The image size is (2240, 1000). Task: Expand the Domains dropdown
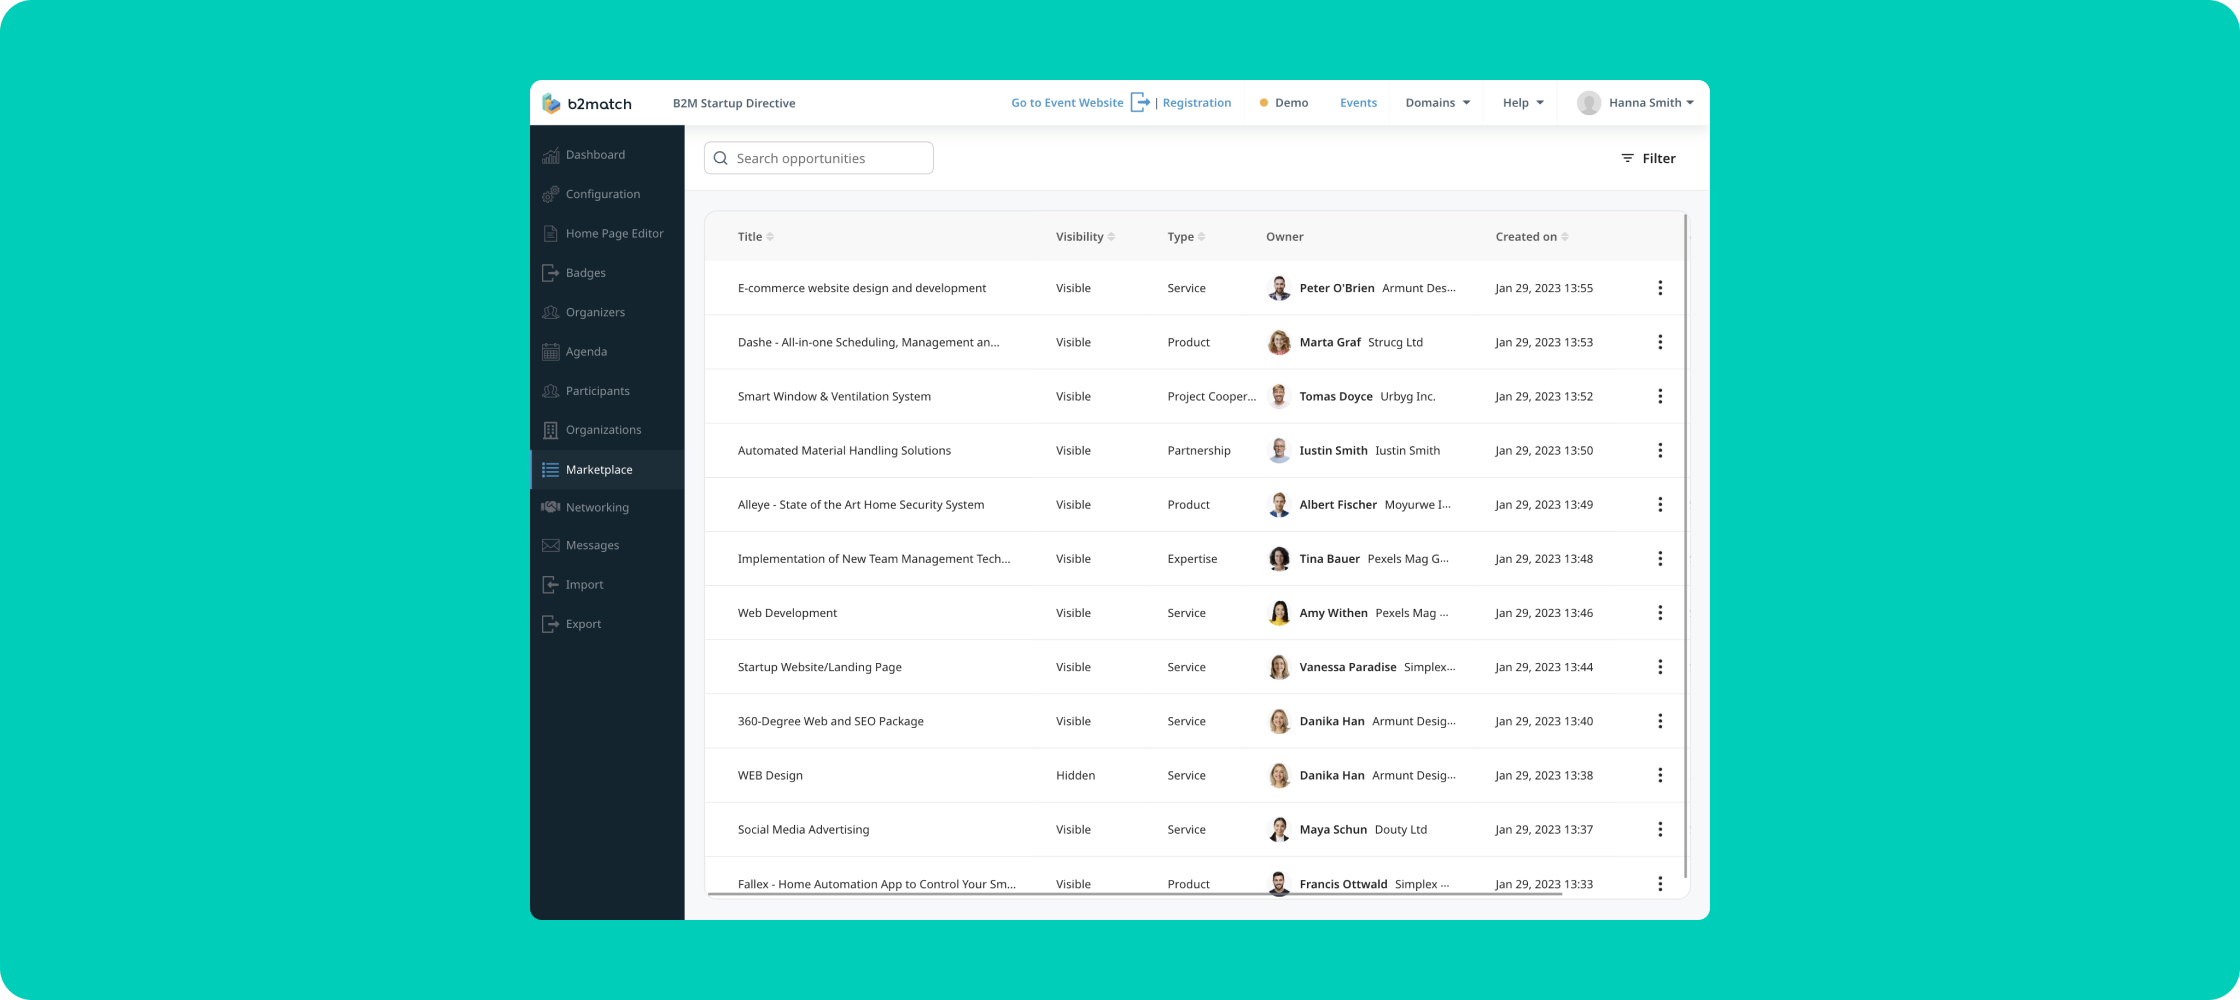coord(1437,103)
